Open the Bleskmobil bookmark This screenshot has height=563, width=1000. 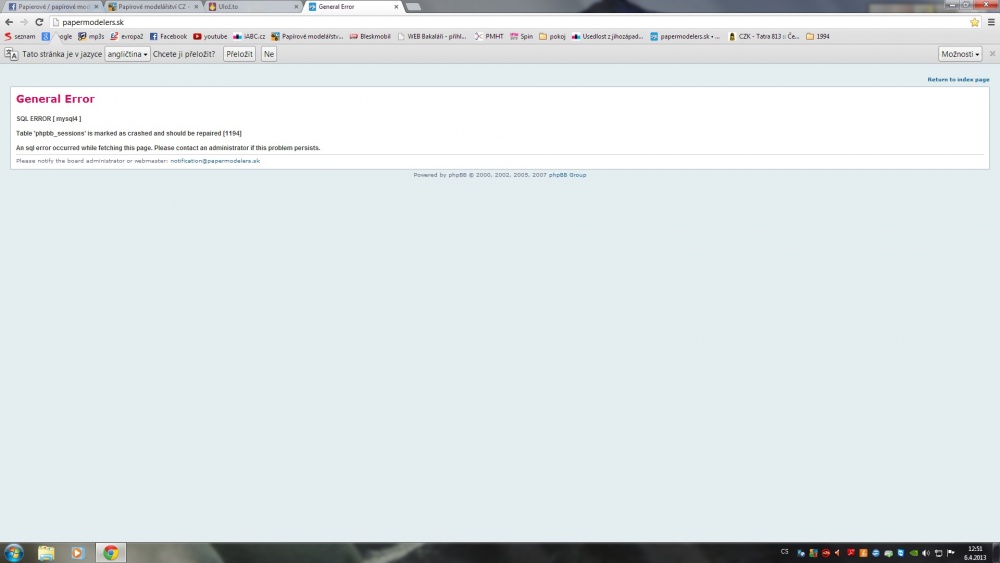(x=370, y=36)
